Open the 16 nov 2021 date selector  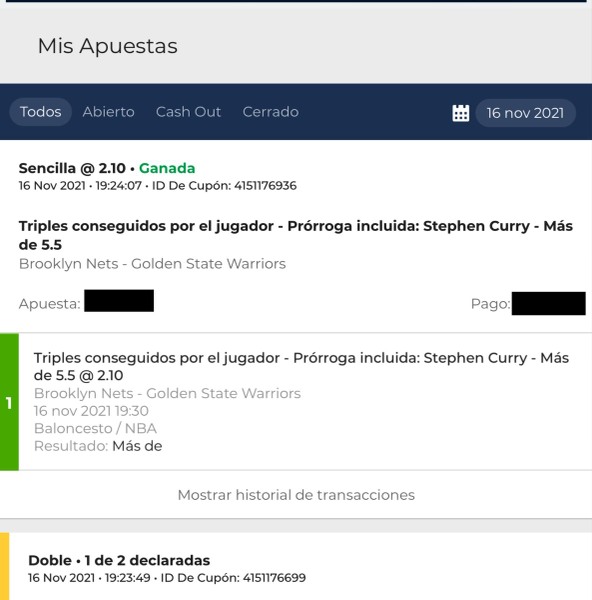(525, 113)
